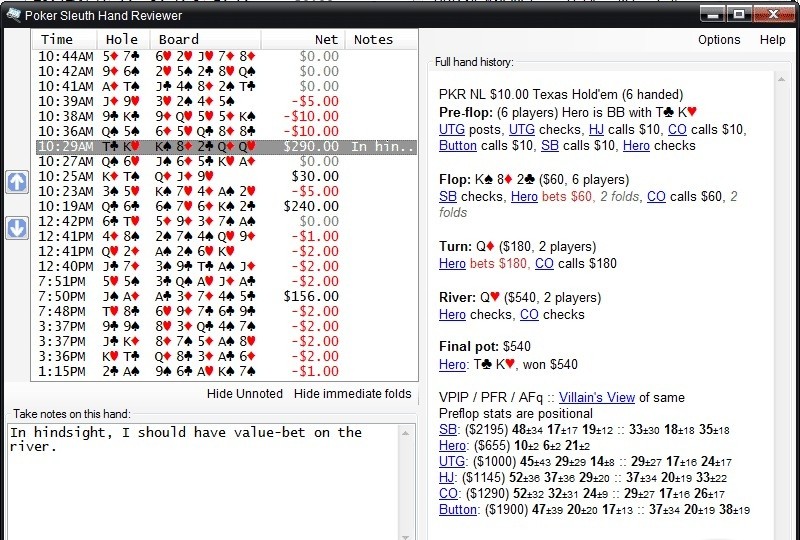Click the blue up arrow icon
Image resolution: width=800 pixels, height=540 pixels.
coord(16,182)
